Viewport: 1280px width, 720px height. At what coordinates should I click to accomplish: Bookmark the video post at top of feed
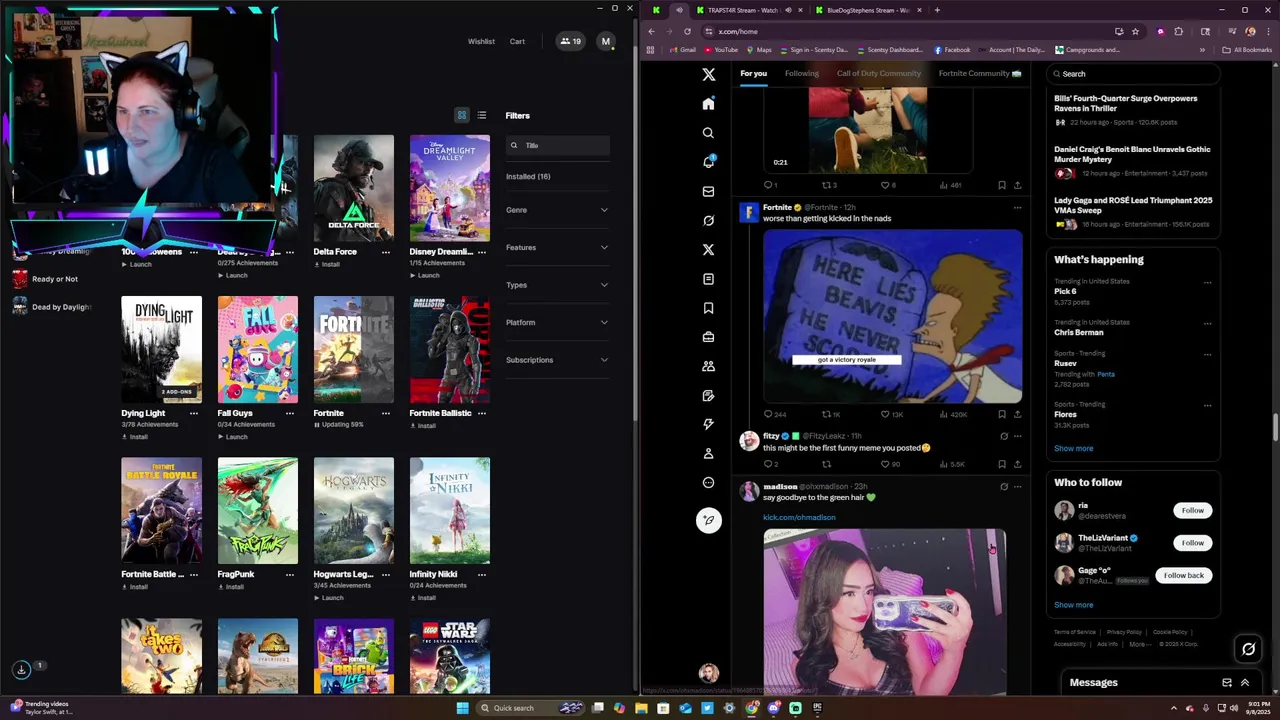(1001, 185)
